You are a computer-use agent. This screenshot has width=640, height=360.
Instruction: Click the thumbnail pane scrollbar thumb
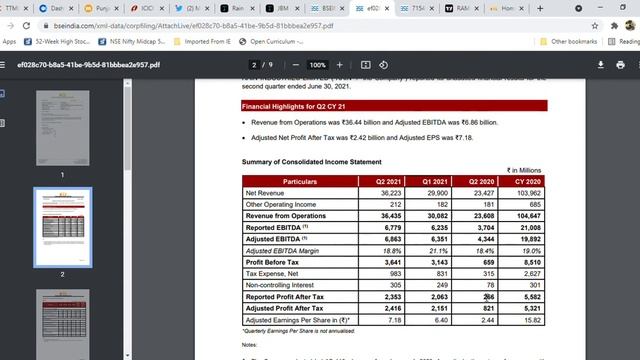tap(127, 128)
